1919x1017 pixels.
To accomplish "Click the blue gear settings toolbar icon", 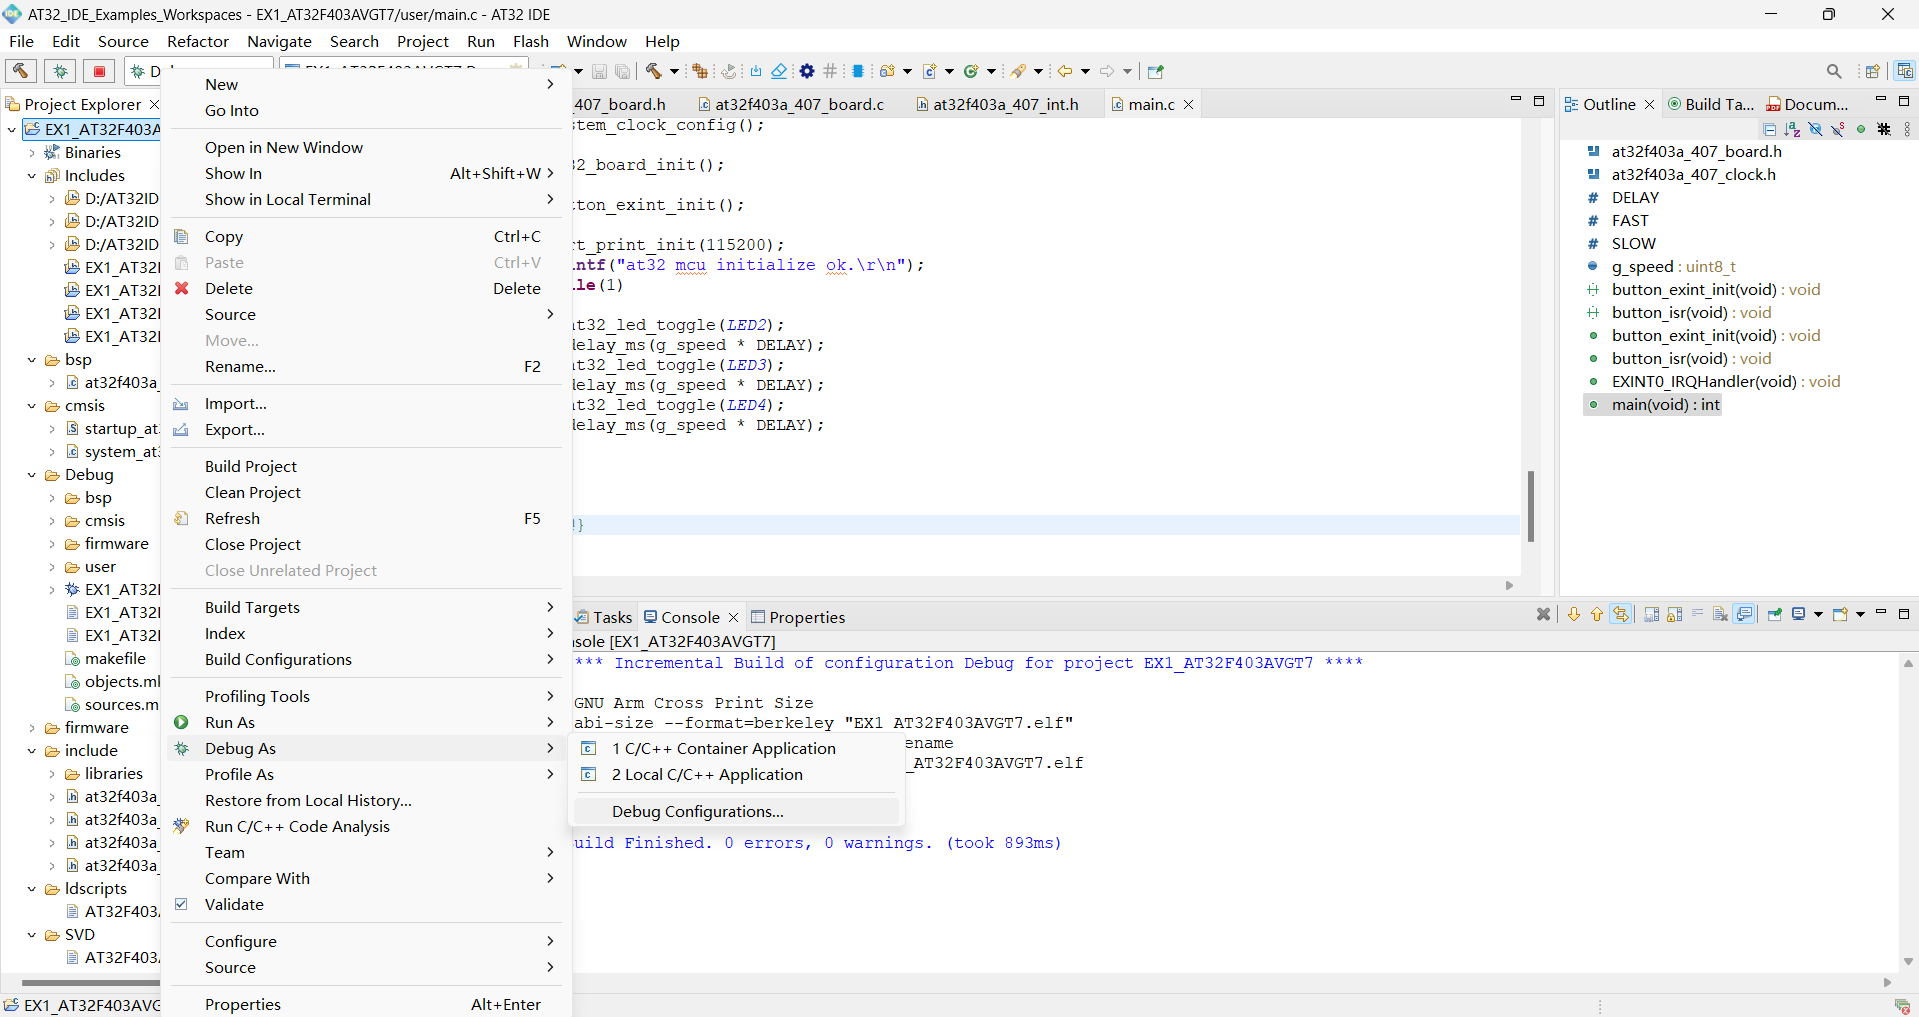I will (x=807, y=71).
